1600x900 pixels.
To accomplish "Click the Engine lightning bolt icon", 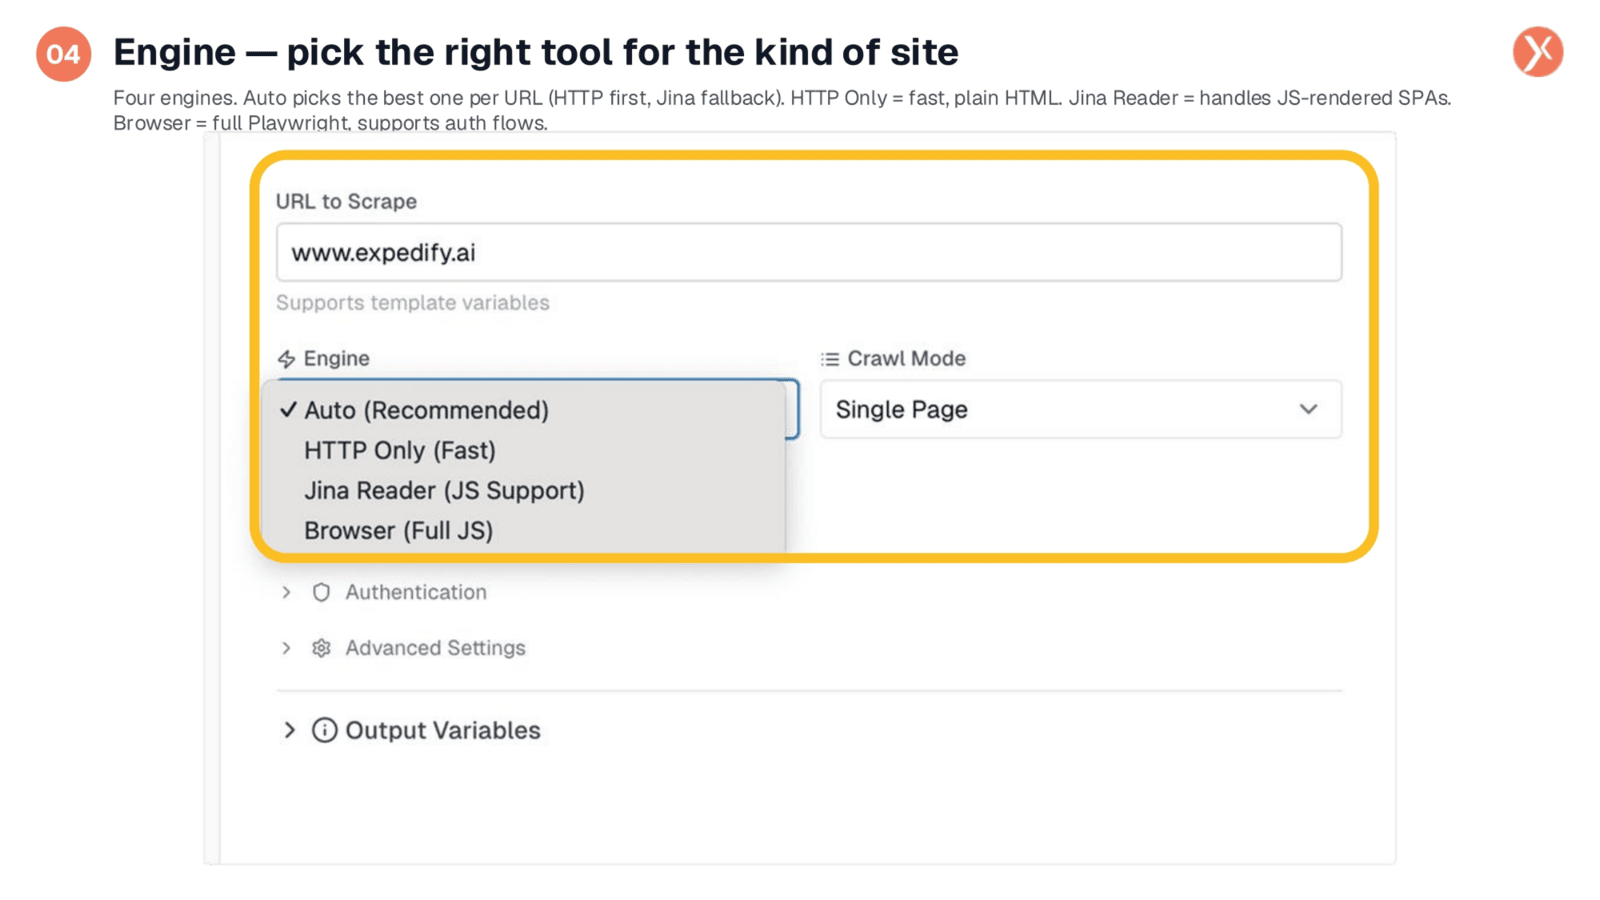I will (x=287, y=359).
